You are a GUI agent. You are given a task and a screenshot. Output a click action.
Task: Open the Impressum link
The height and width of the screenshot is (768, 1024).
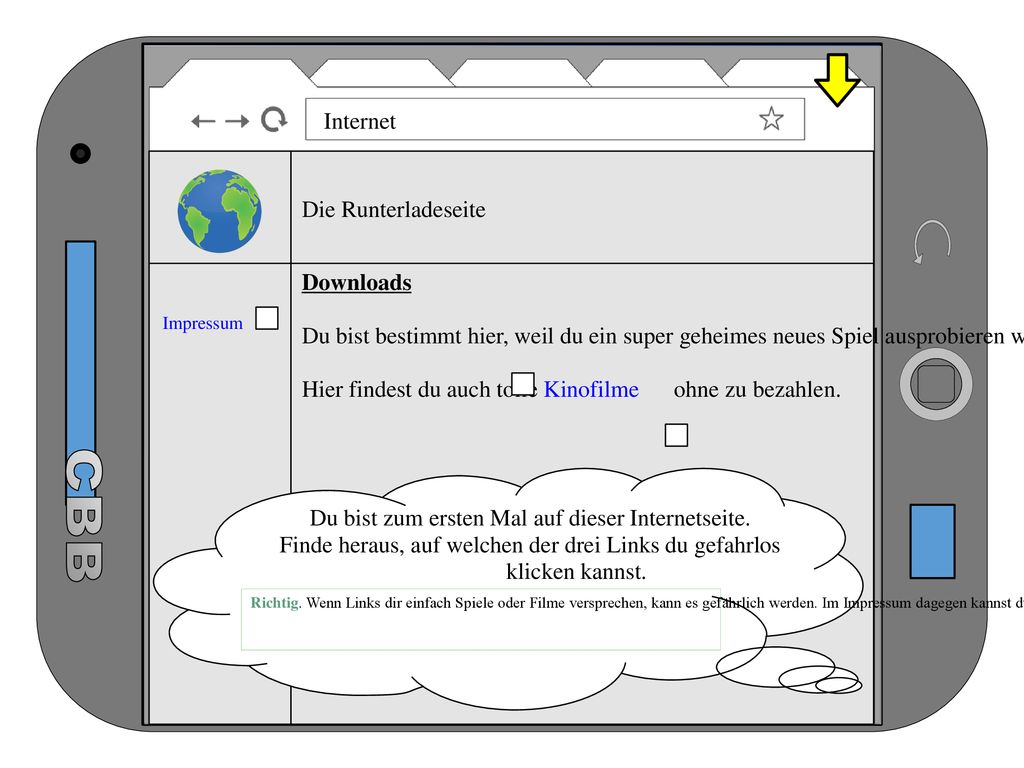(202, 323)
